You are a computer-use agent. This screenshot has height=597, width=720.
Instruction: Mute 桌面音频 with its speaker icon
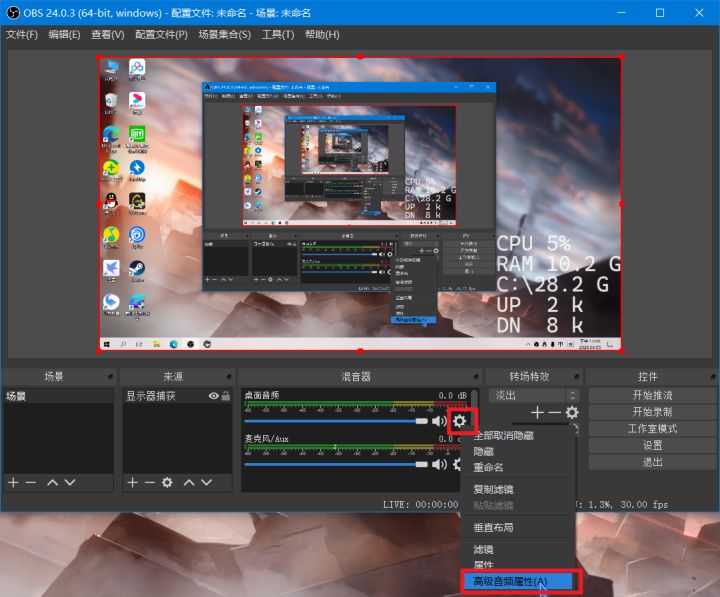click(439, 421)
